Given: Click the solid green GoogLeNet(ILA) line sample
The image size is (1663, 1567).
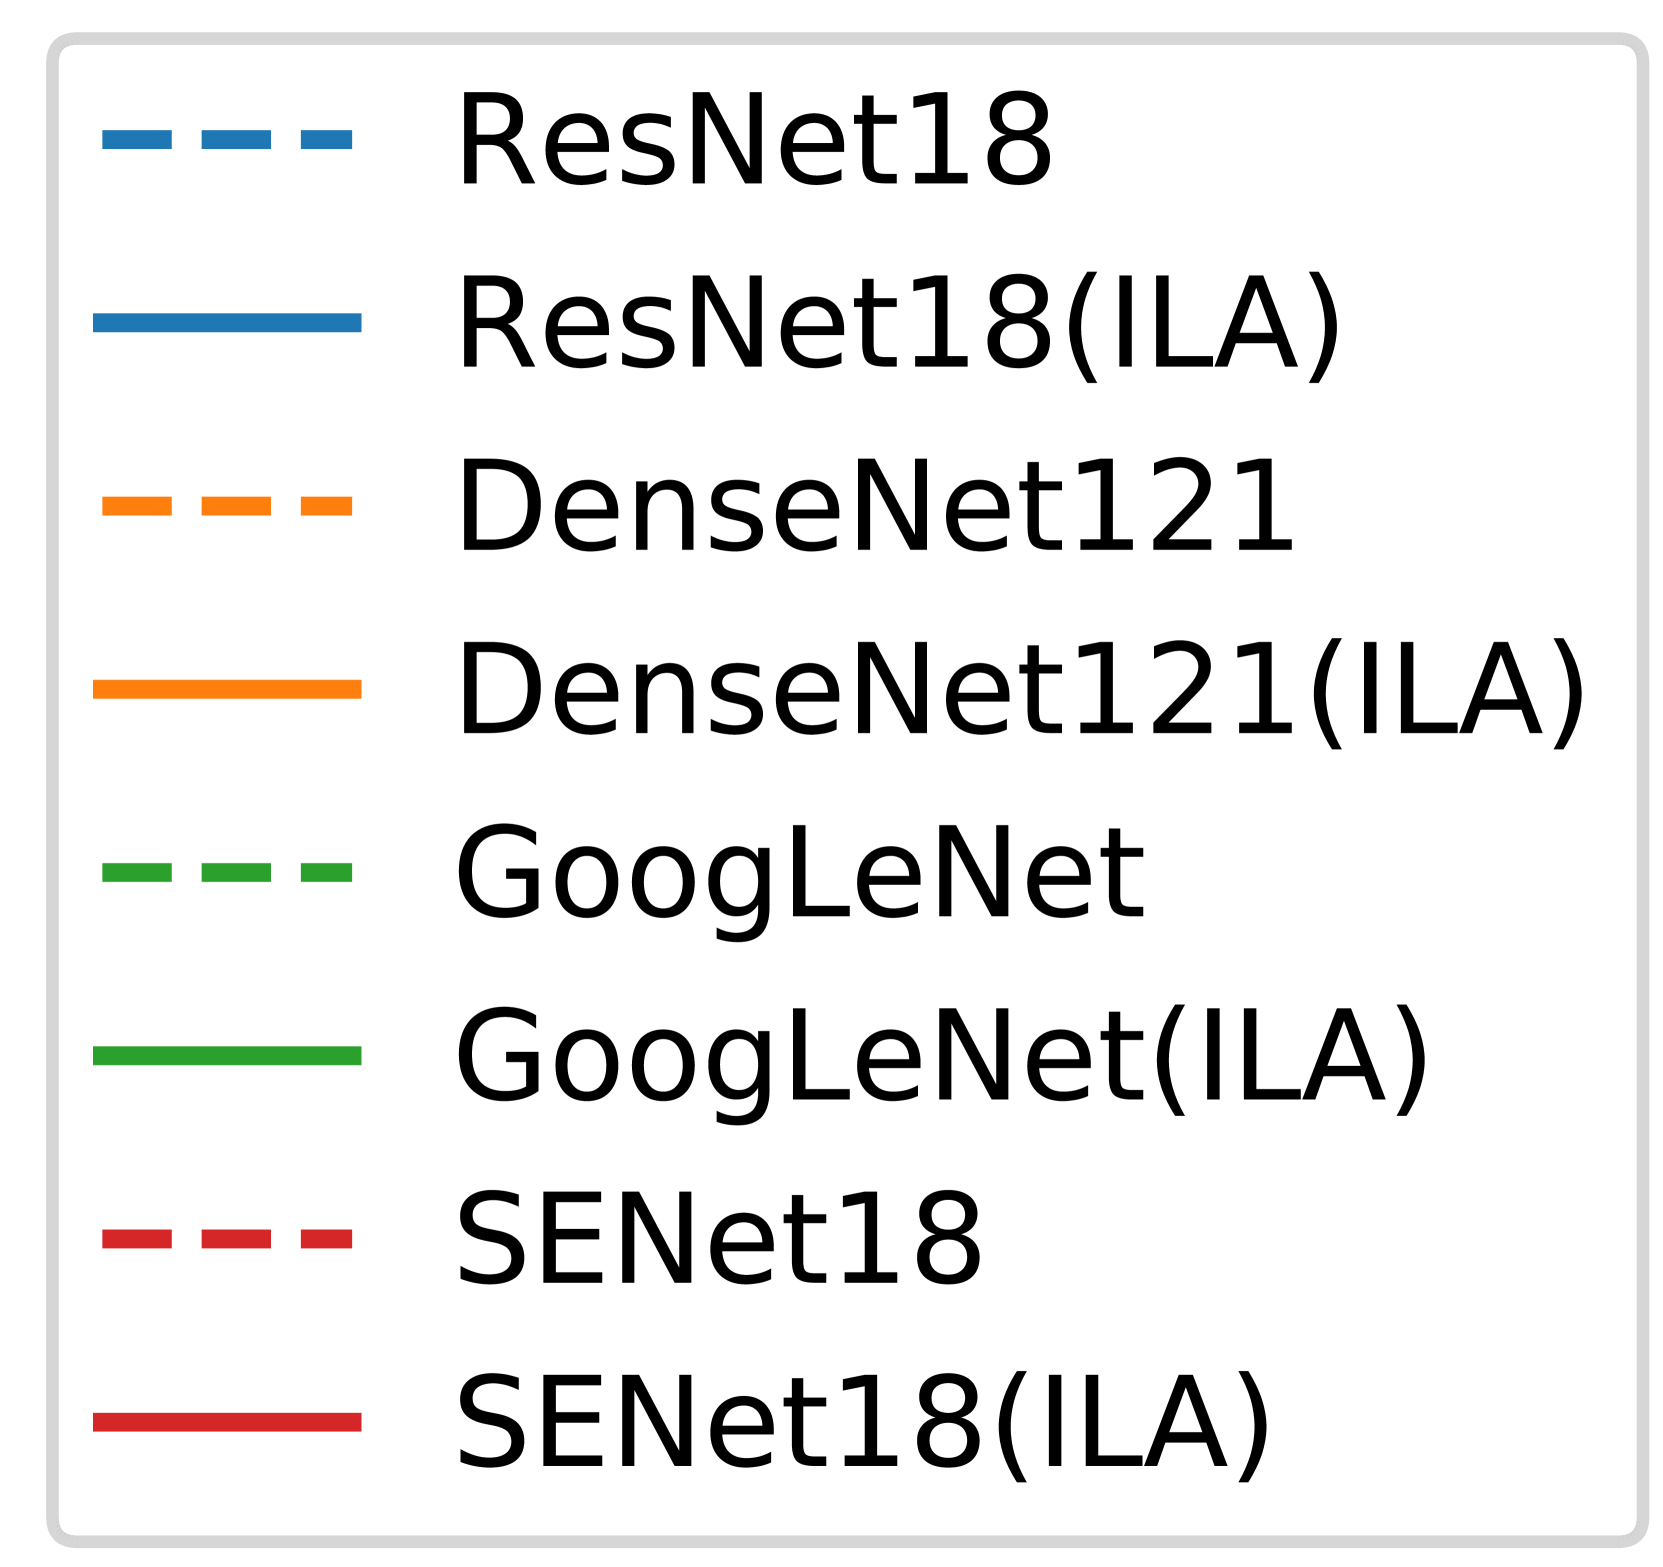Looking at the screenshot, I should [x=227, y=1056].
